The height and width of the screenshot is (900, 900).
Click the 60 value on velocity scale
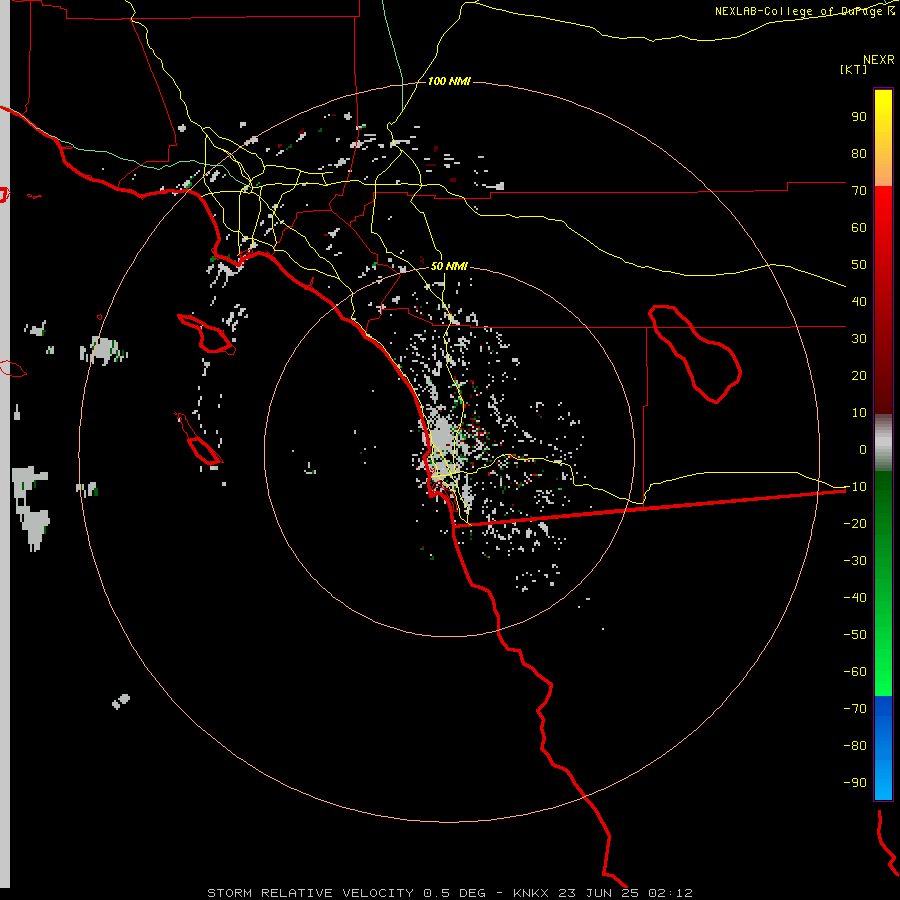[x=859, y=228]
